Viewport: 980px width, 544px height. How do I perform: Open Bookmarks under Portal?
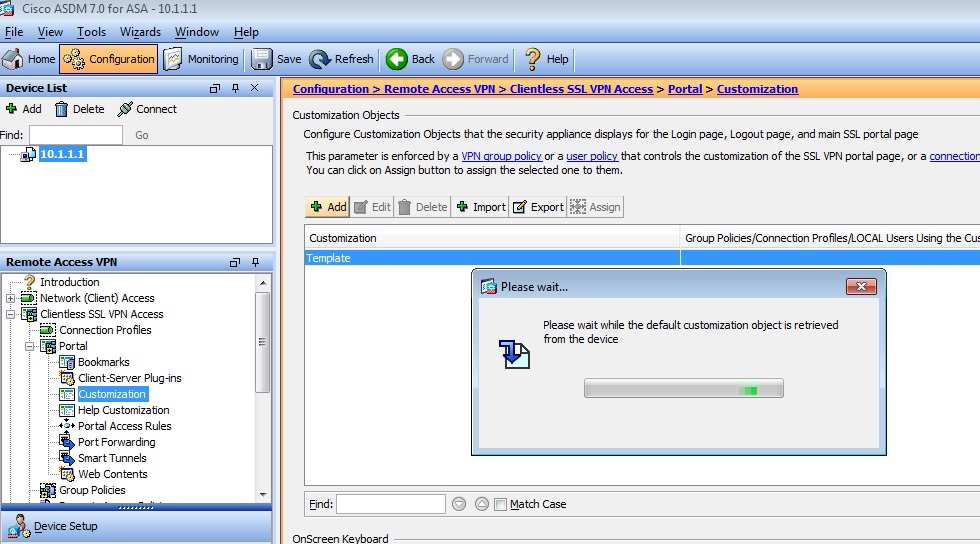point(103,362)
